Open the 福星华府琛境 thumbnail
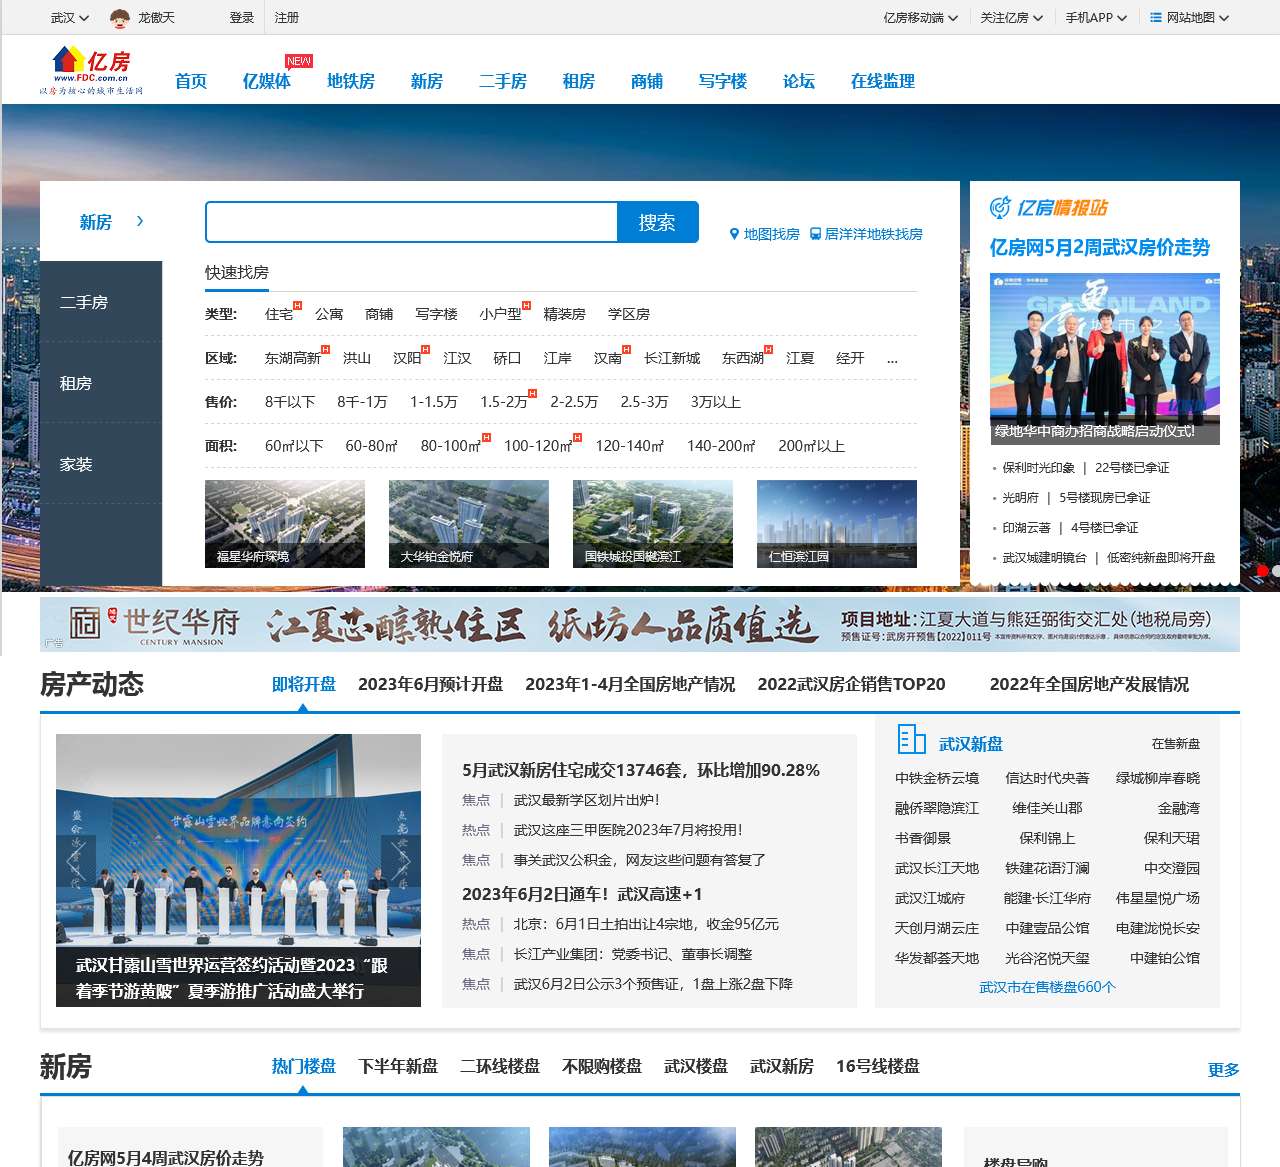The image size is (1280, 1167). (x=285, y=524)
